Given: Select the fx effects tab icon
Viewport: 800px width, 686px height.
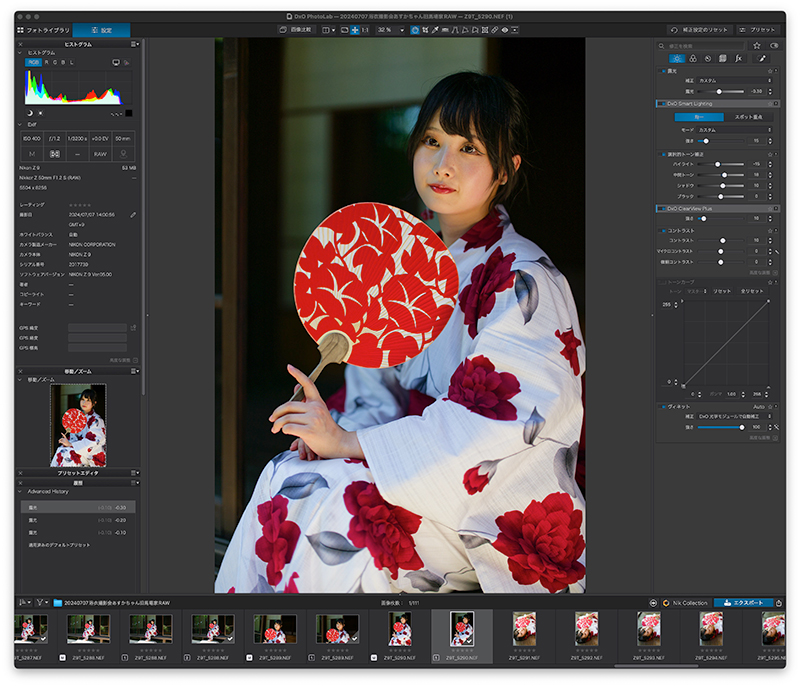Looking at the screenshot, I should pos(738,59).
